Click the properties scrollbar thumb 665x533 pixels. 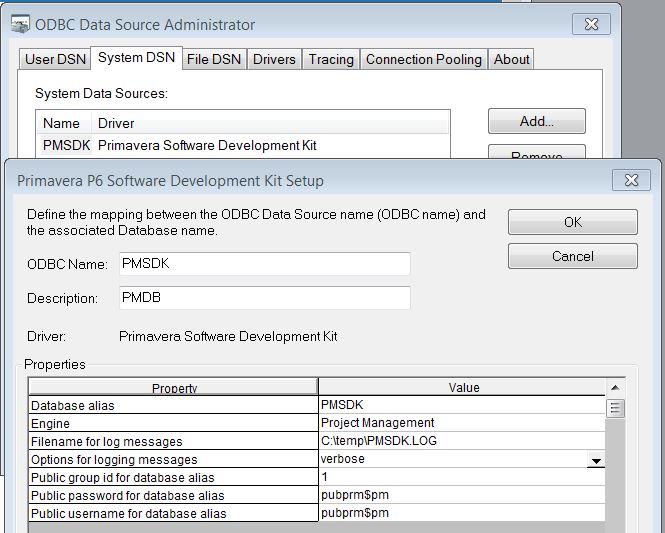[615, 408]
